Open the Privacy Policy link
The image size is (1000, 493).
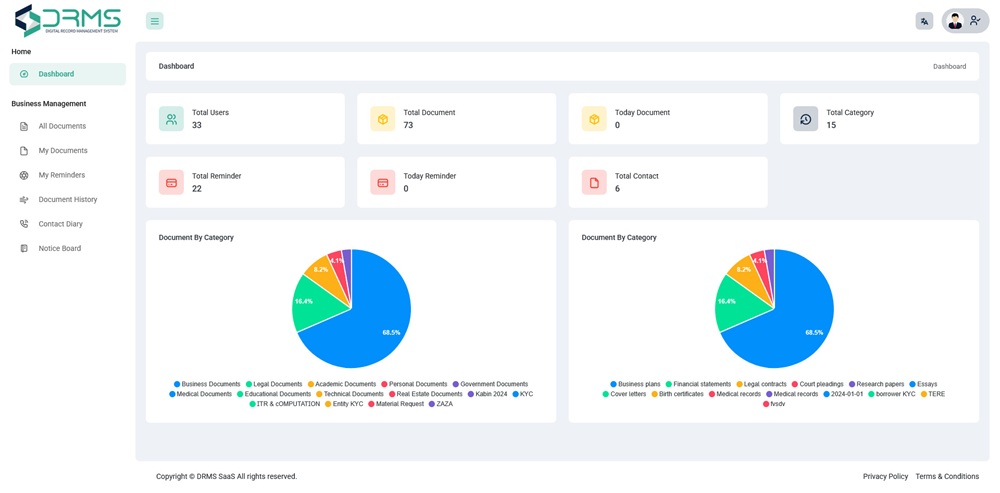(x=885, y=477)
